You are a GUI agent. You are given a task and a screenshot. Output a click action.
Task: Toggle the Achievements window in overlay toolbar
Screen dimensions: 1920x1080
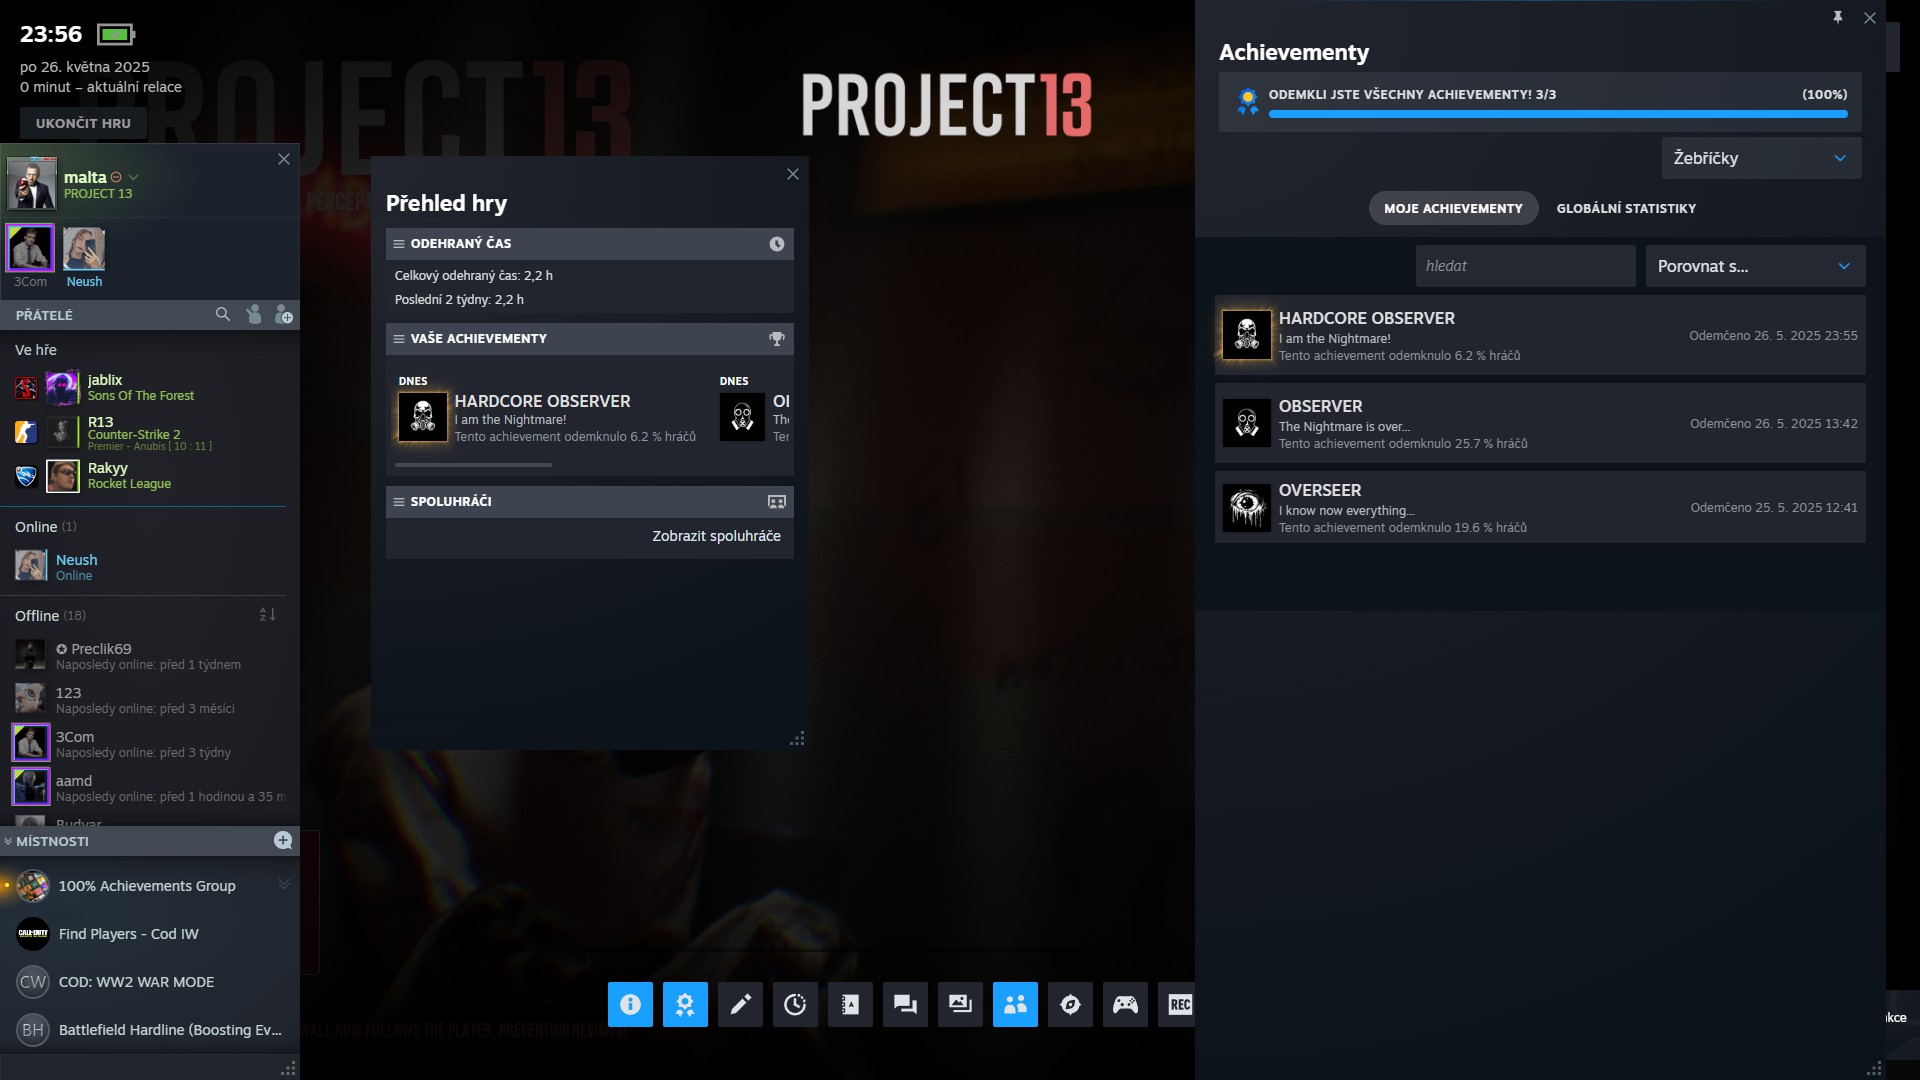click(685, 1004)
